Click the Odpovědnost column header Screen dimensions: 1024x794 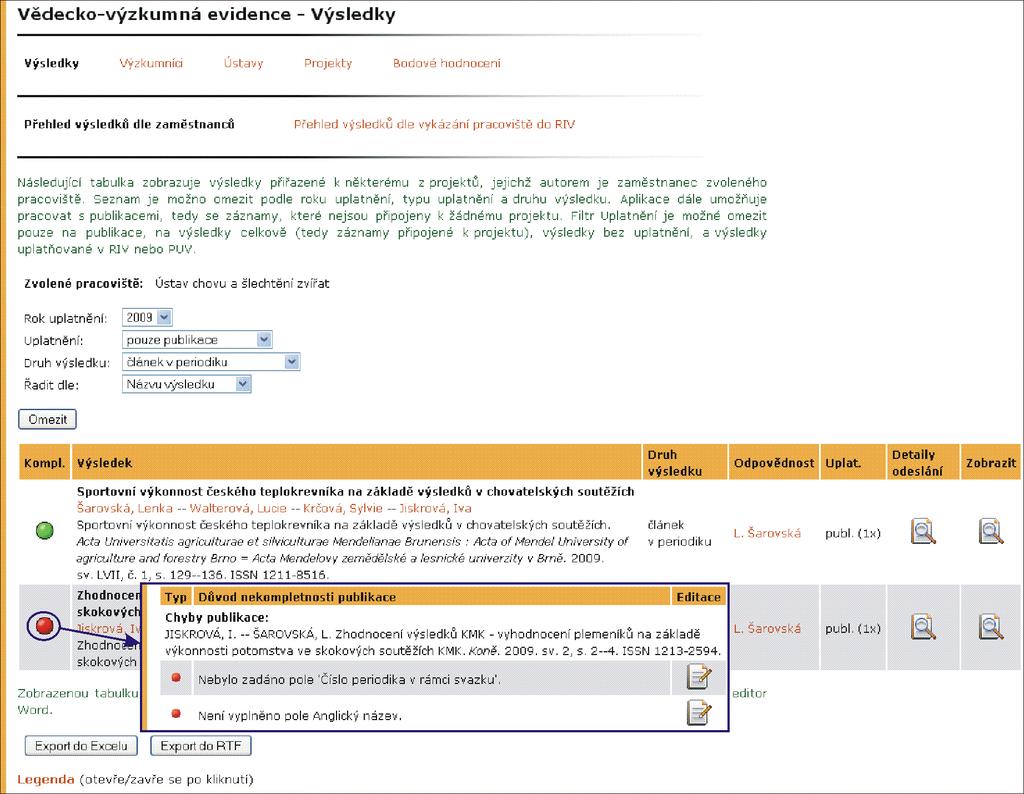pyautogui.click(x=774, y=462)
